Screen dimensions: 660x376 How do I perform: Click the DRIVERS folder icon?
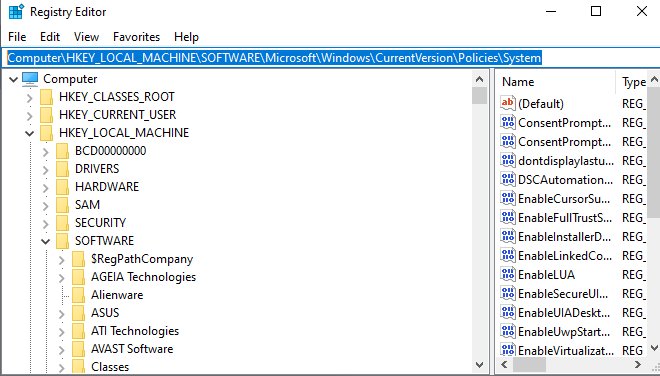point(63,169)
